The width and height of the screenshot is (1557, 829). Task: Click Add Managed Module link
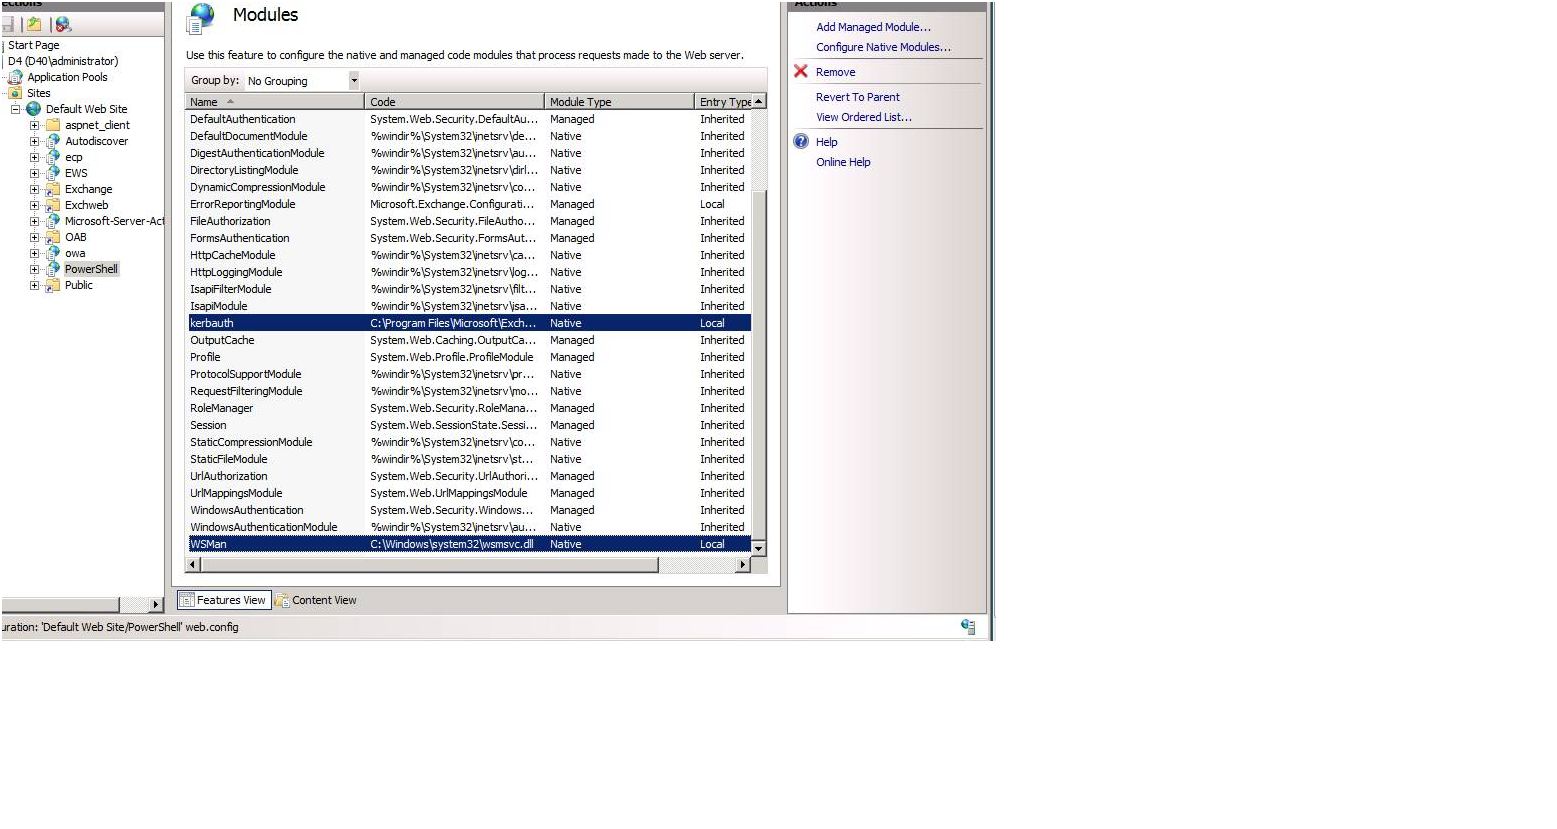coord(873,27)
